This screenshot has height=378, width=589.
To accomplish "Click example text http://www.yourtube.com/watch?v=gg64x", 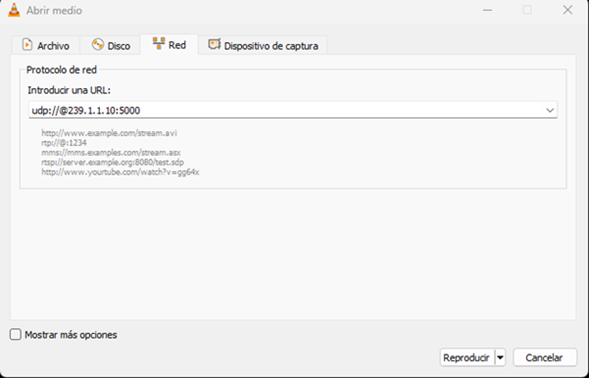I will click(120, 172).
